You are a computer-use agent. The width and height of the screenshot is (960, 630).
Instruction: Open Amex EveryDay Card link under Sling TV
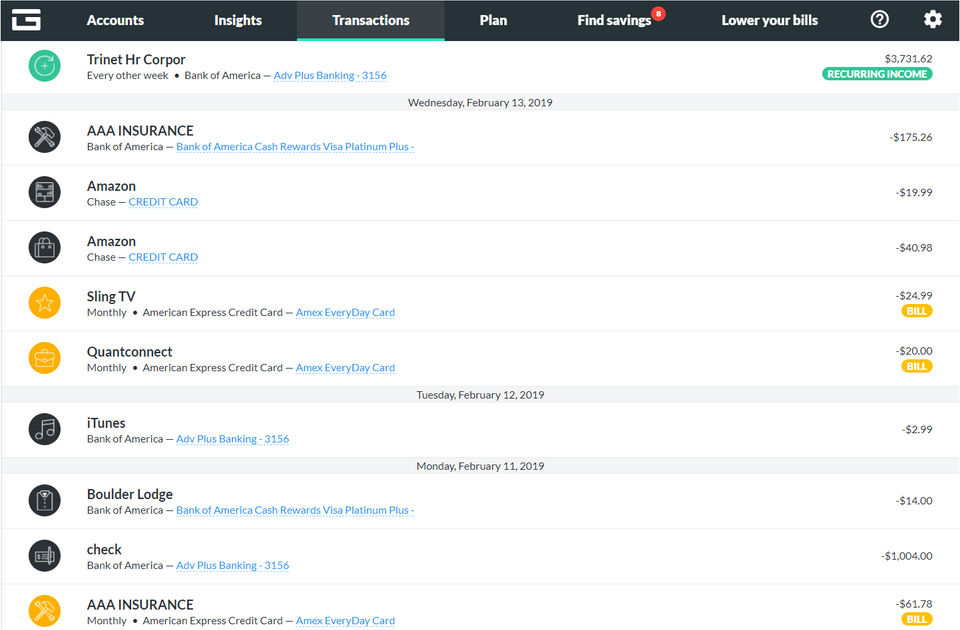(345, 312)
